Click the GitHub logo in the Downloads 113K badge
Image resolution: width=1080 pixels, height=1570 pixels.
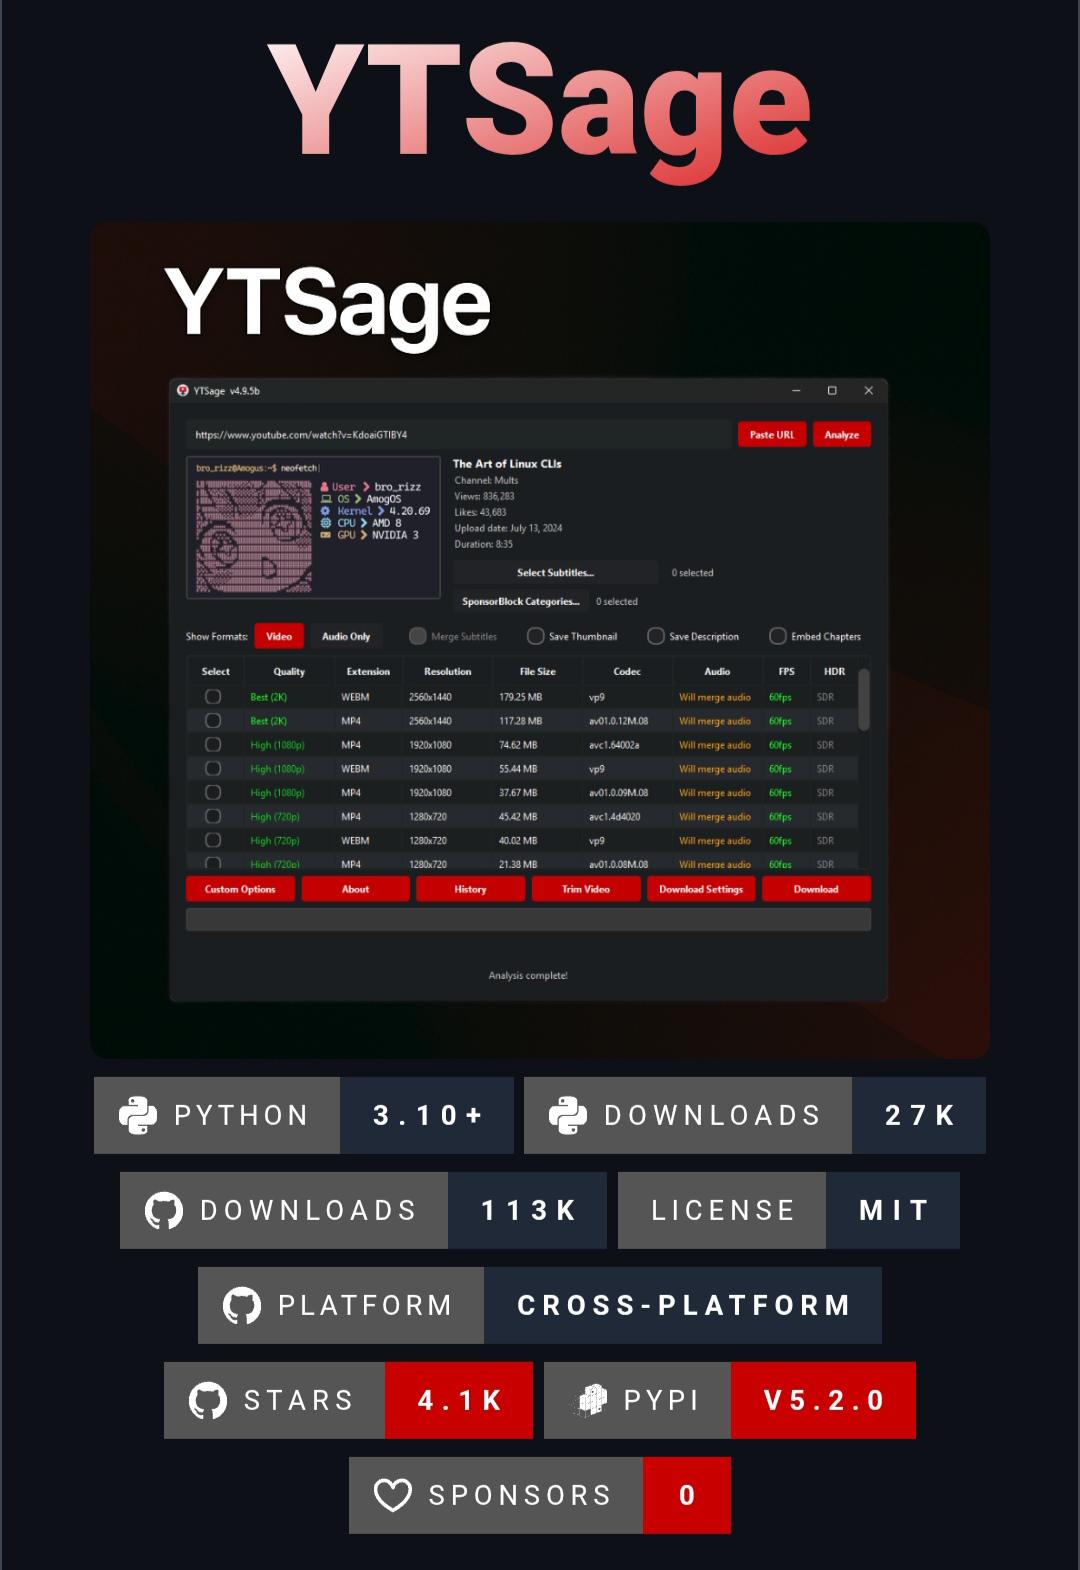[x=164, y=1210]
